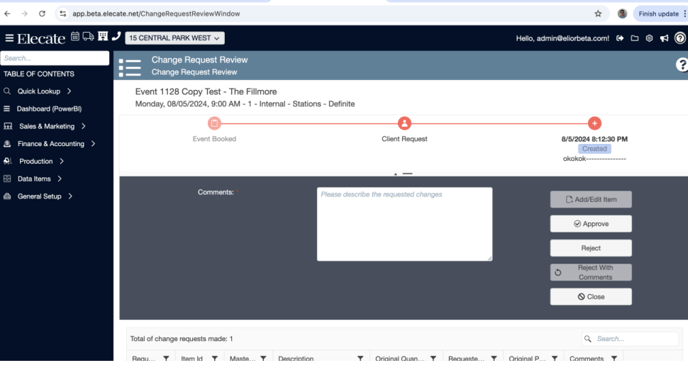Click the Event Booked timeline marker

(x=214, y=123)
